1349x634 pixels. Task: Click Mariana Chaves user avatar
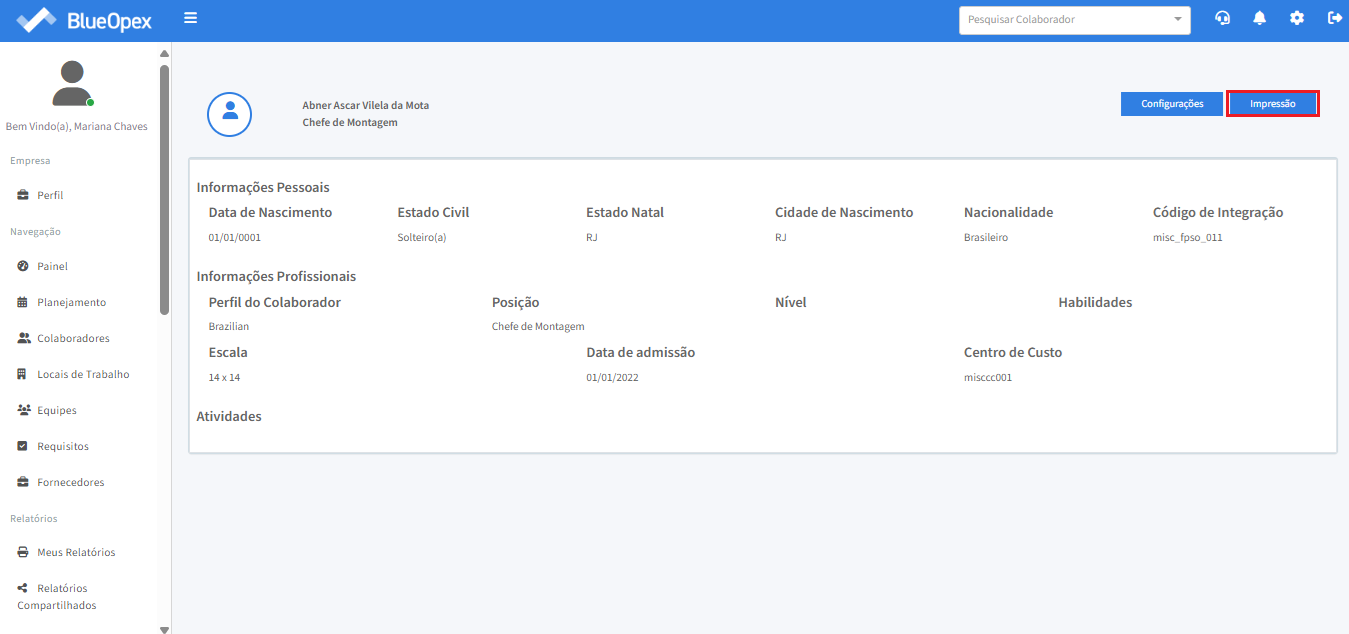click(x=72, y=84)
